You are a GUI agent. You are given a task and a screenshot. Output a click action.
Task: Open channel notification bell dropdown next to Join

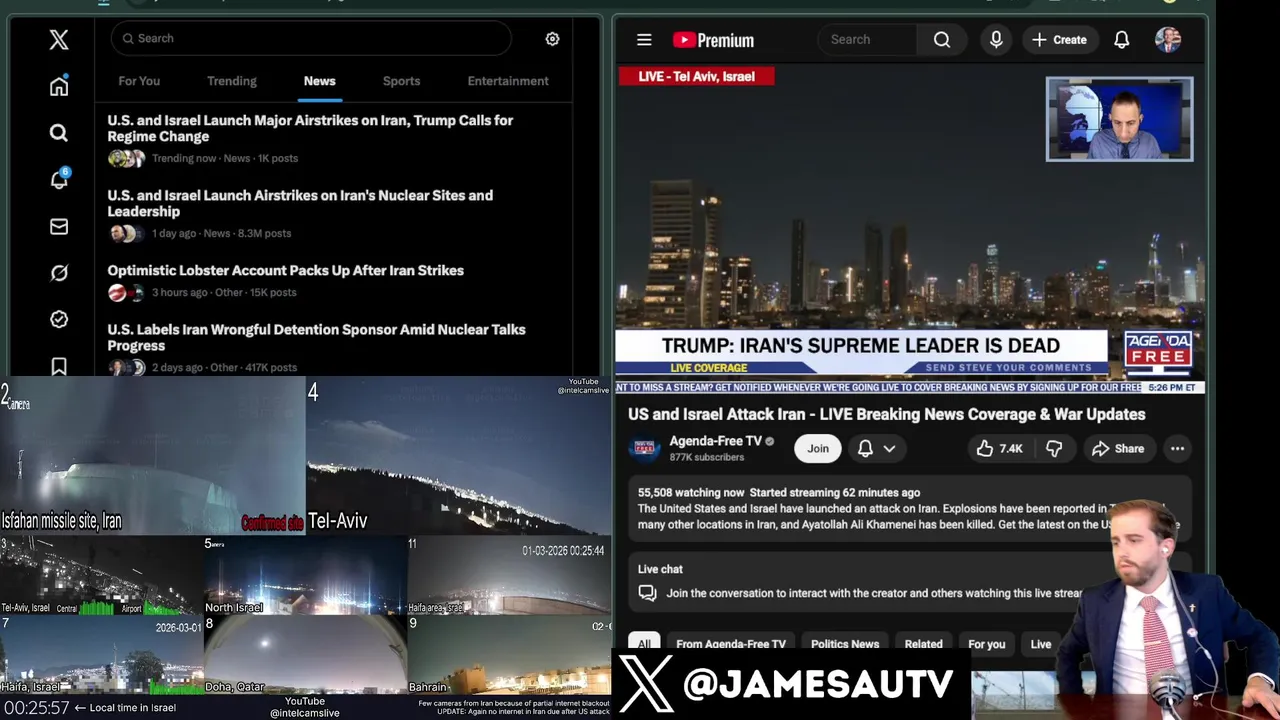[x=876, y=449]
